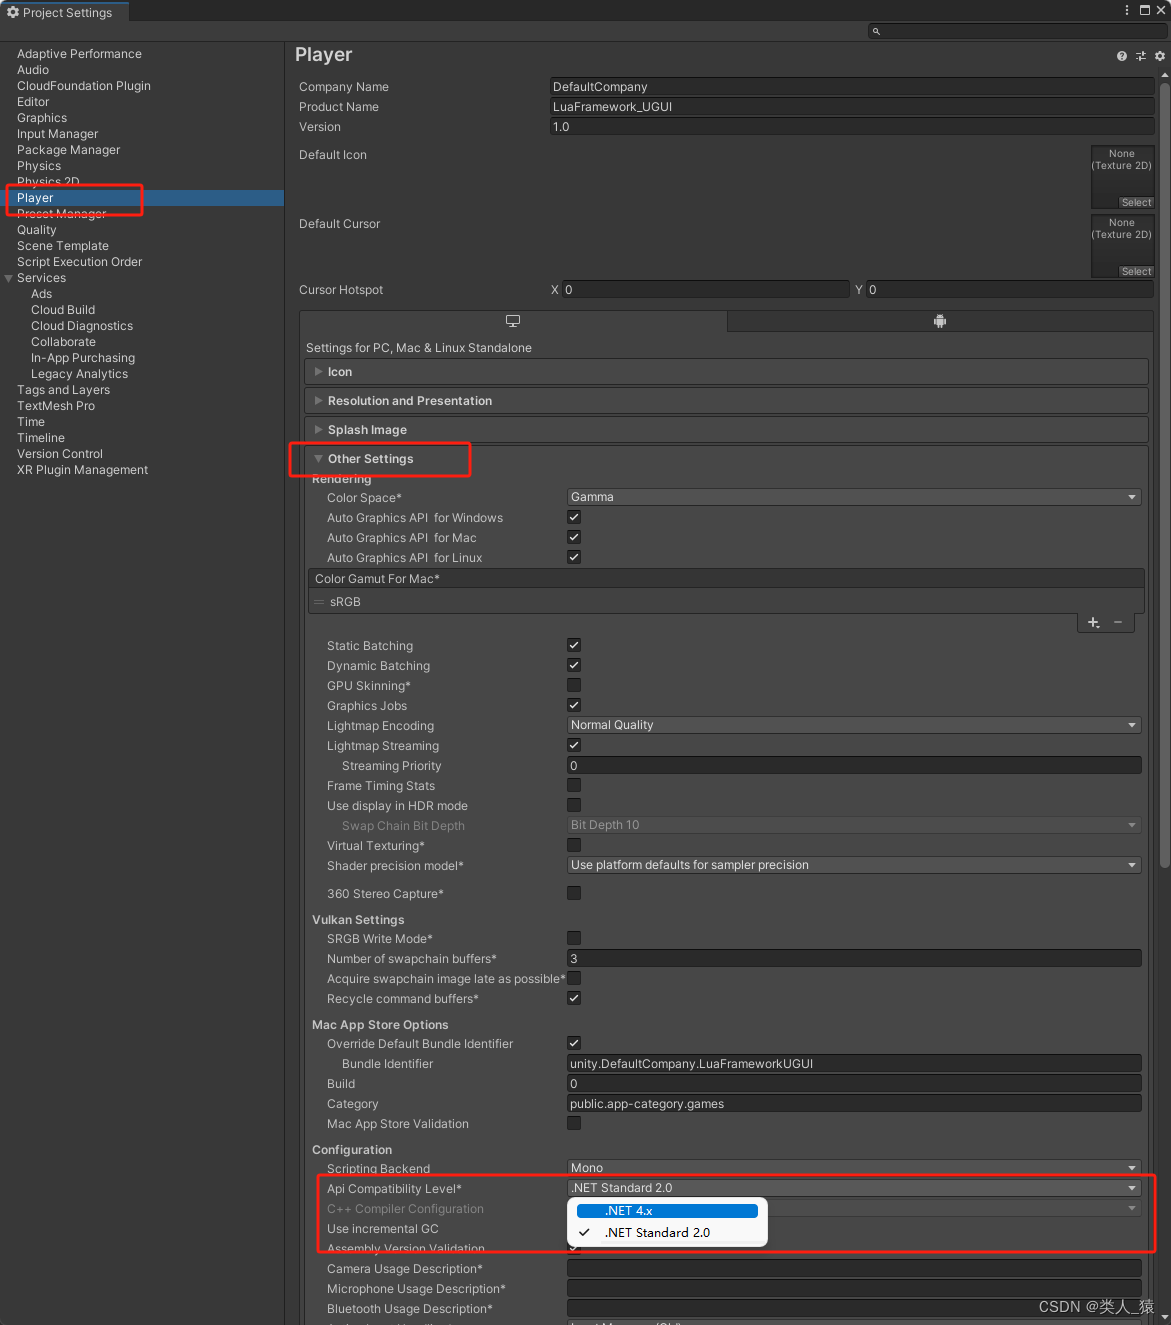
Task: Click Select on the Default Cursor slot
Action: (1136, 271)
